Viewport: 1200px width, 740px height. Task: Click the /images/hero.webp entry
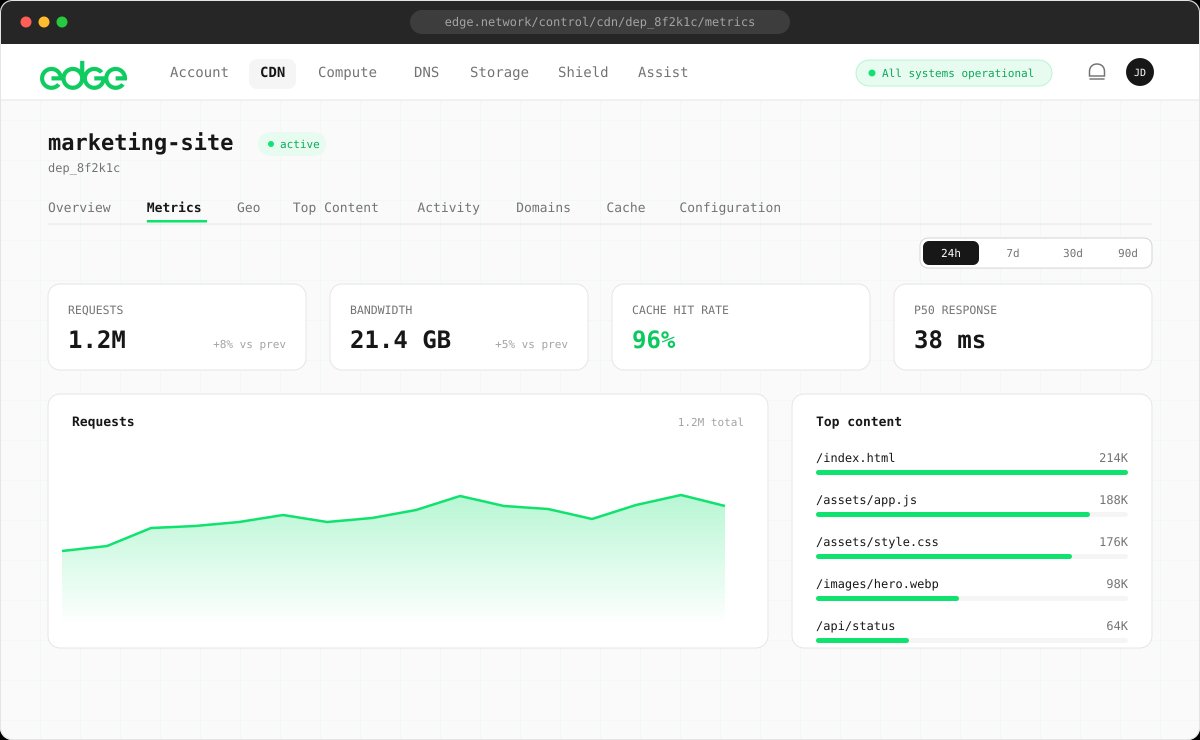coord(972,589)
